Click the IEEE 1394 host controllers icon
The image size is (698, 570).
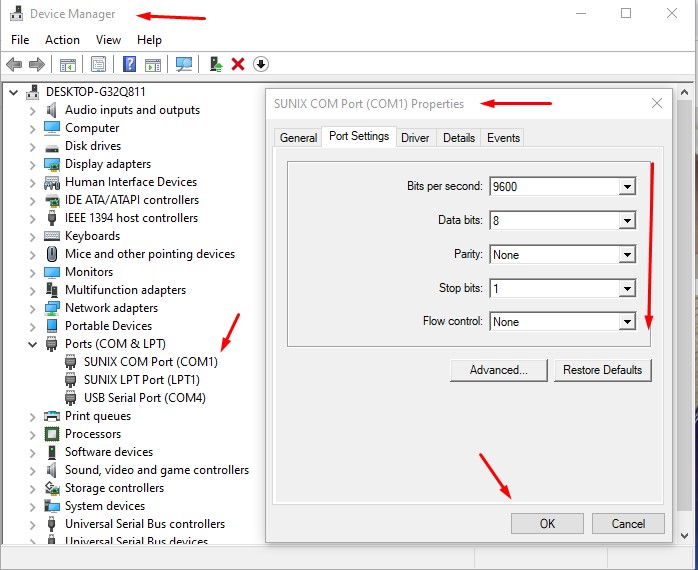pos(52,218)
